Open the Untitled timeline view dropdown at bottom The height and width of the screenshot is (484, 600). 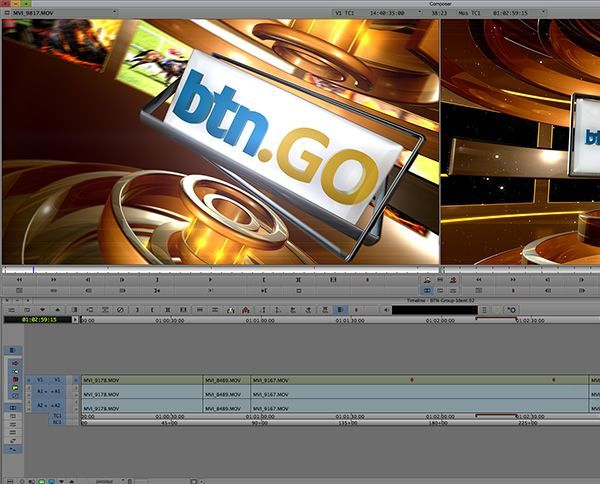click(x=109, y=481)
